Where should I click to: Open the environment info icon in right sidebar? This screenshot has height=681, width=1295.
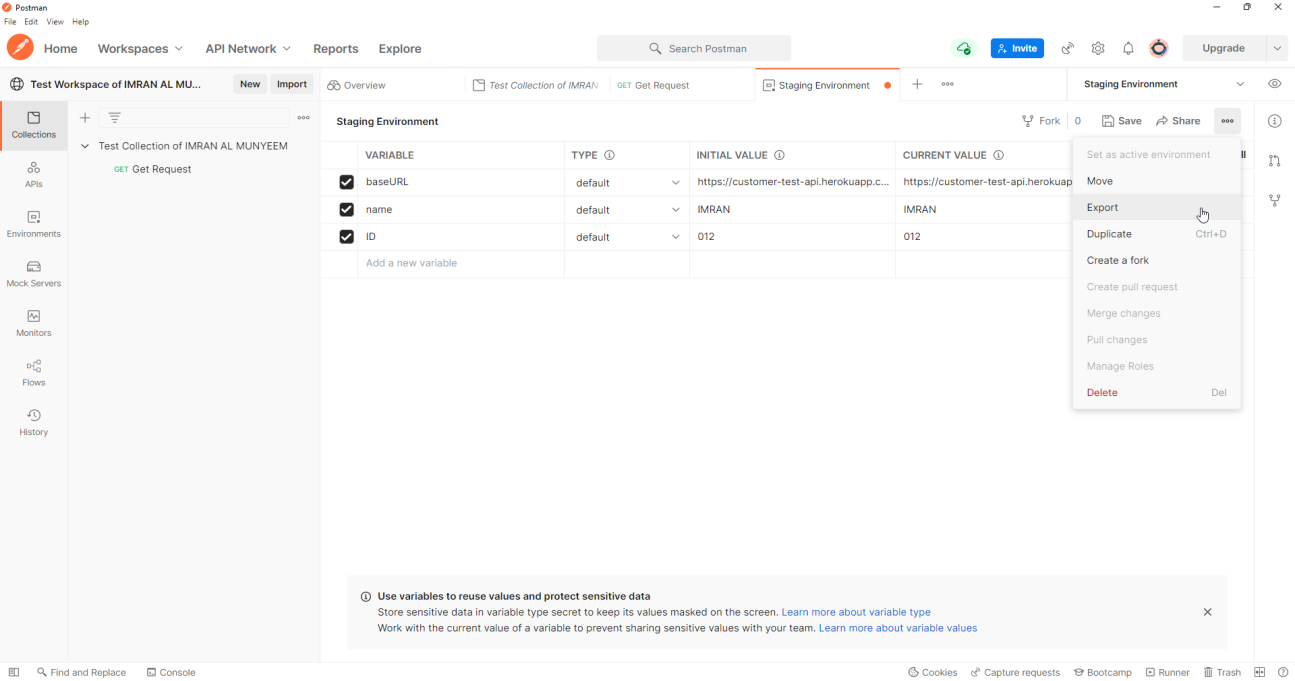[1275, 121]
